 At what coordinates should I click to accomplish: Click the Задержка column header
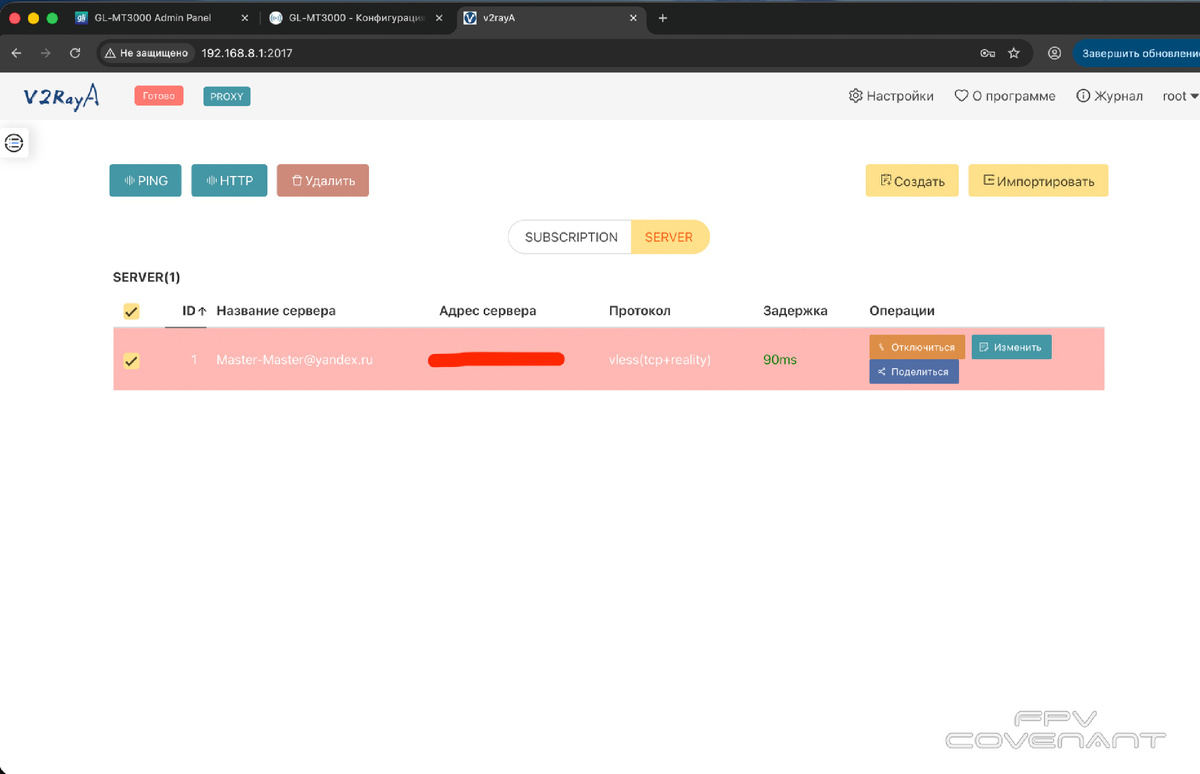(795, 311)
